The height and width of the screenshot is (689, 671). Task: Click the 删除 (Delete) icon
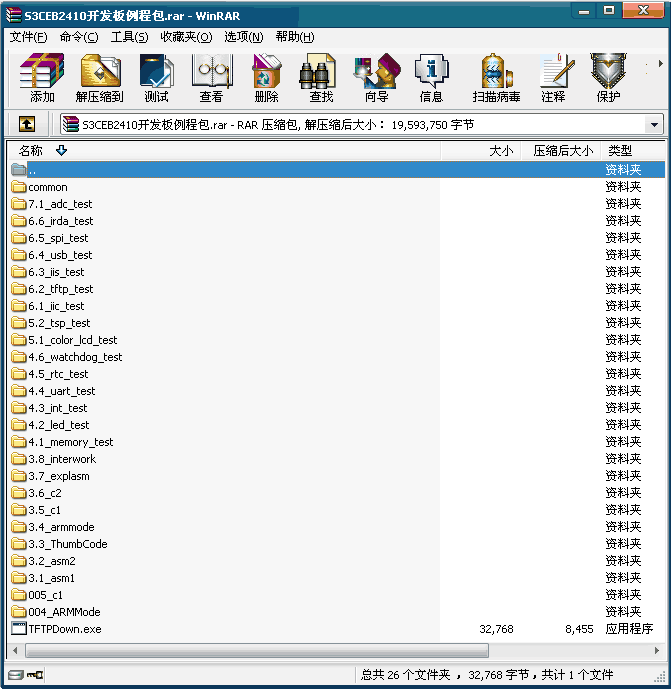(266, 78)
